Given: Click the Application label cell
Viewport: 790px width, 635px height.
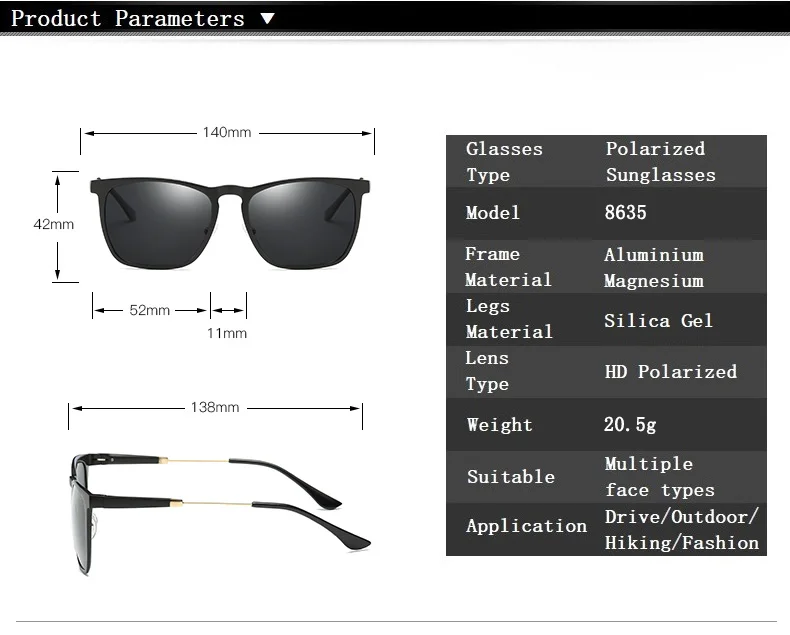Looking at the screenshot, I should point(526,526).
